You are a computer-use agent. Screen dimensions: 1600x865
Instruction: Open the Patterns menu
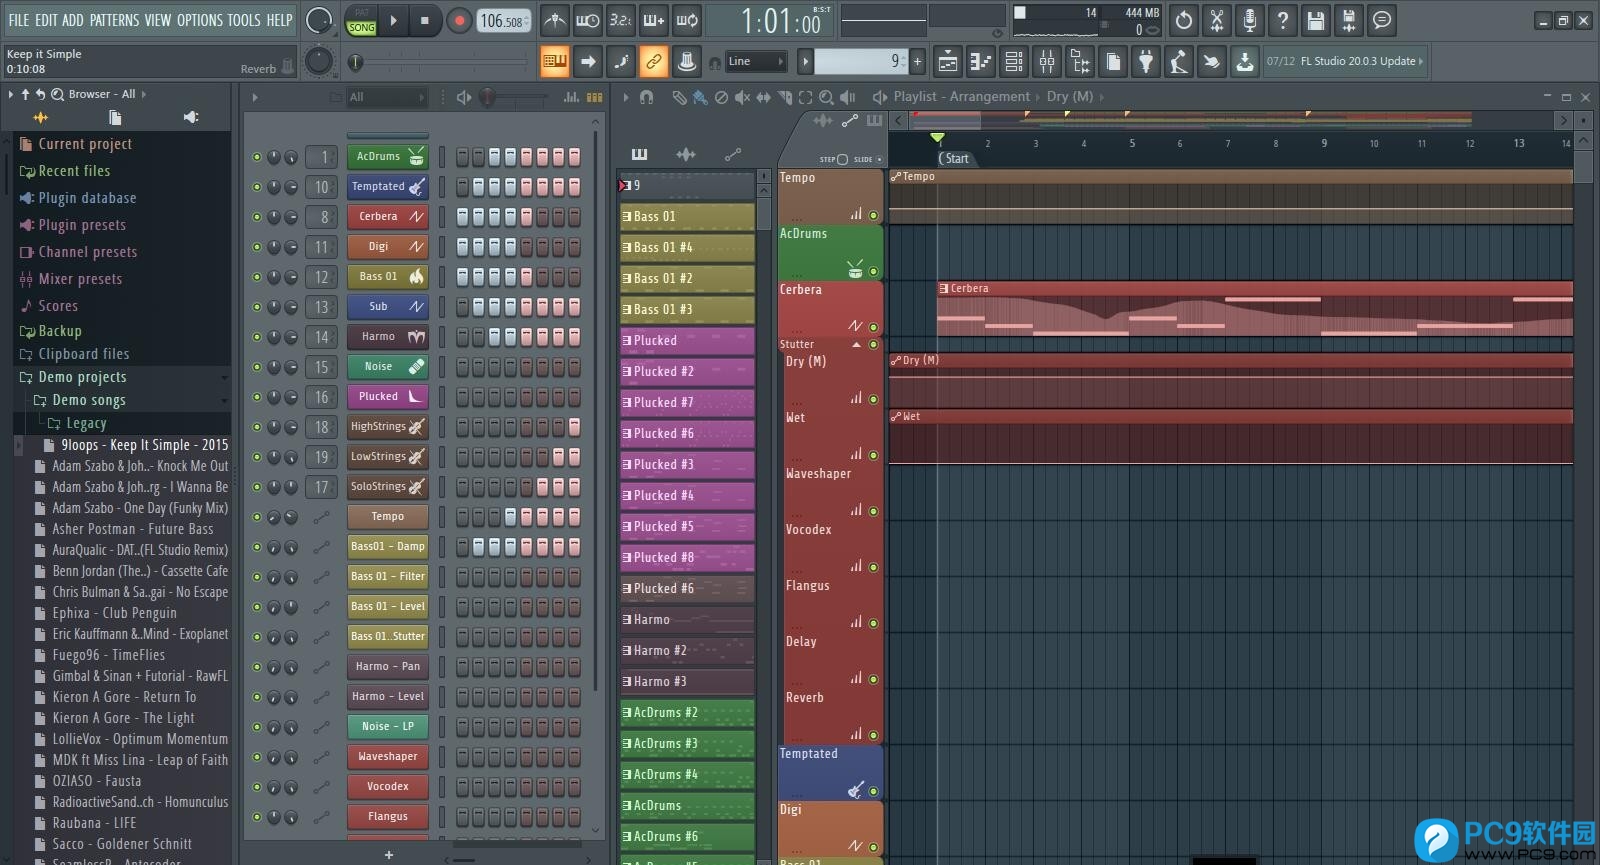[114, 20]
